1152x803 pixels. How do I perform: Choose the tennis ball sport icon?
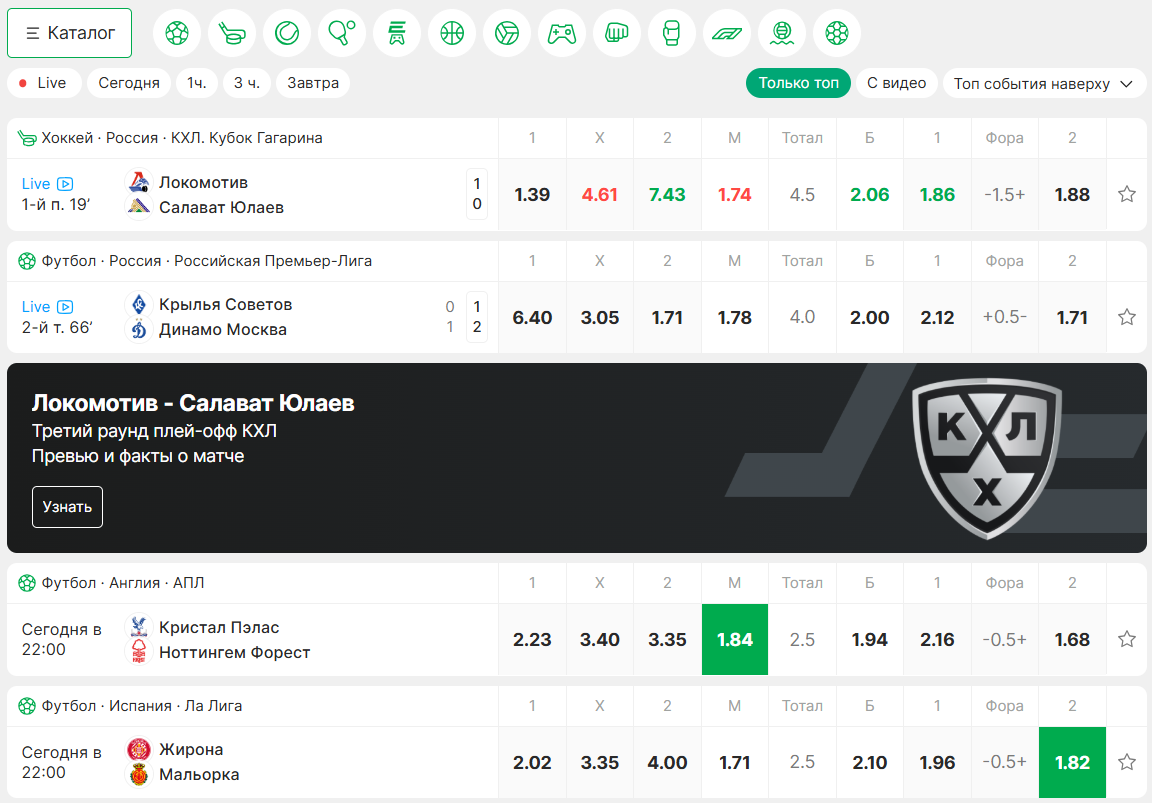click(287, 33)
